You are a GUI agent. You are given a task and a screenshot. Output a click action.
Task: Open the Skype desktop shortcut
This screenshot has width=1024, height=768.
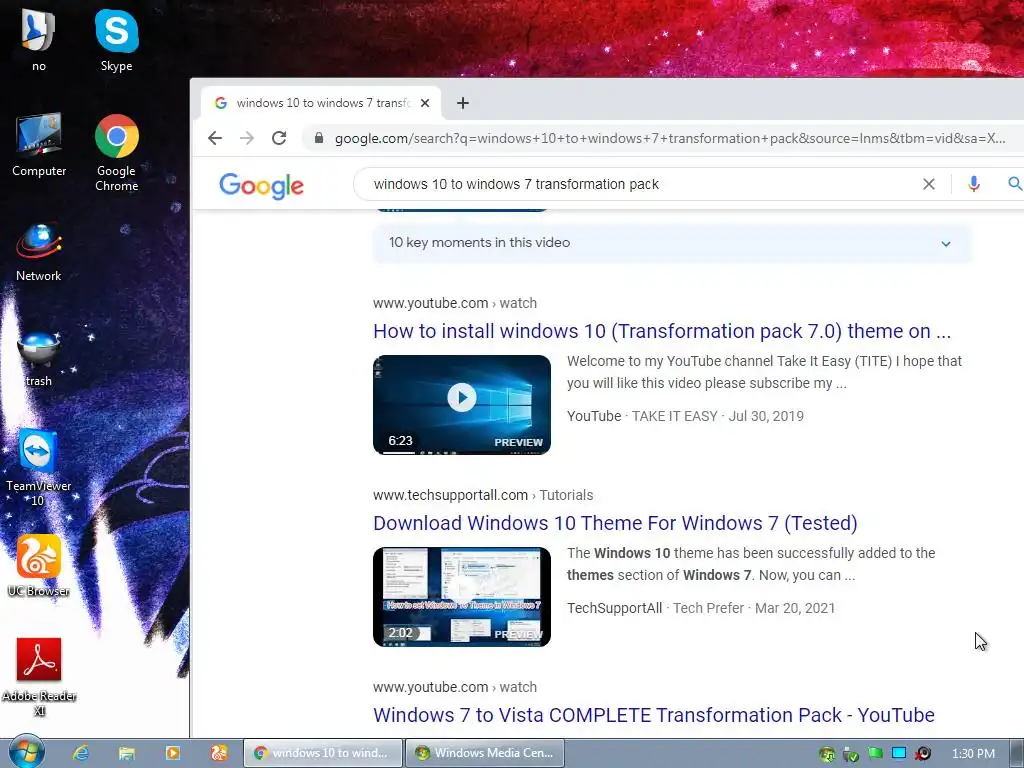(x=116, y=40)
